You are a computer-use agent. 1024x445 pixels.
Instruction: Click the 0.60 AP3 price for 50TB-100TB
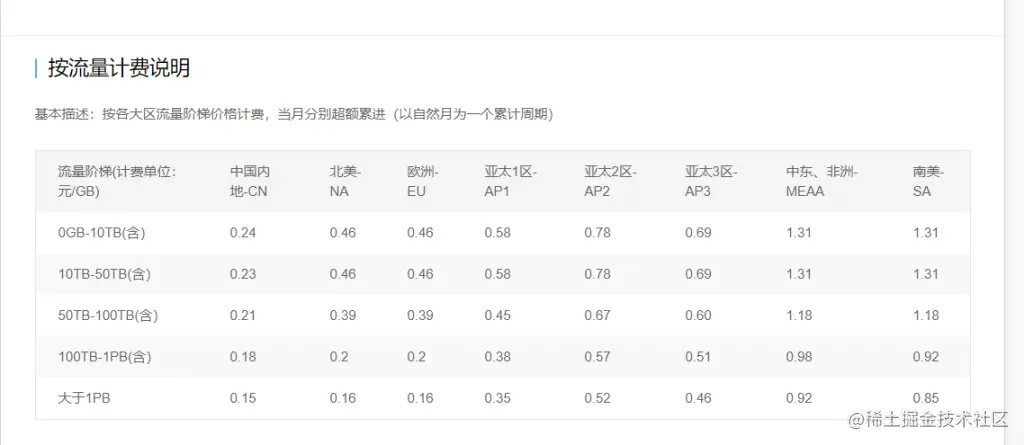pyautogui.click(x=698, y=316)
